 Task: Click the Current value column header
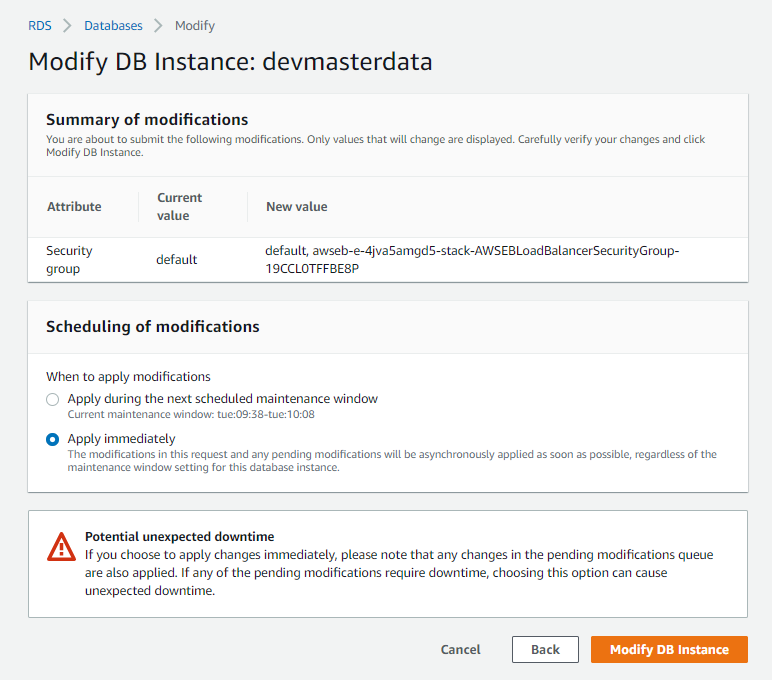pyautogui.click(x=179, y=207)
